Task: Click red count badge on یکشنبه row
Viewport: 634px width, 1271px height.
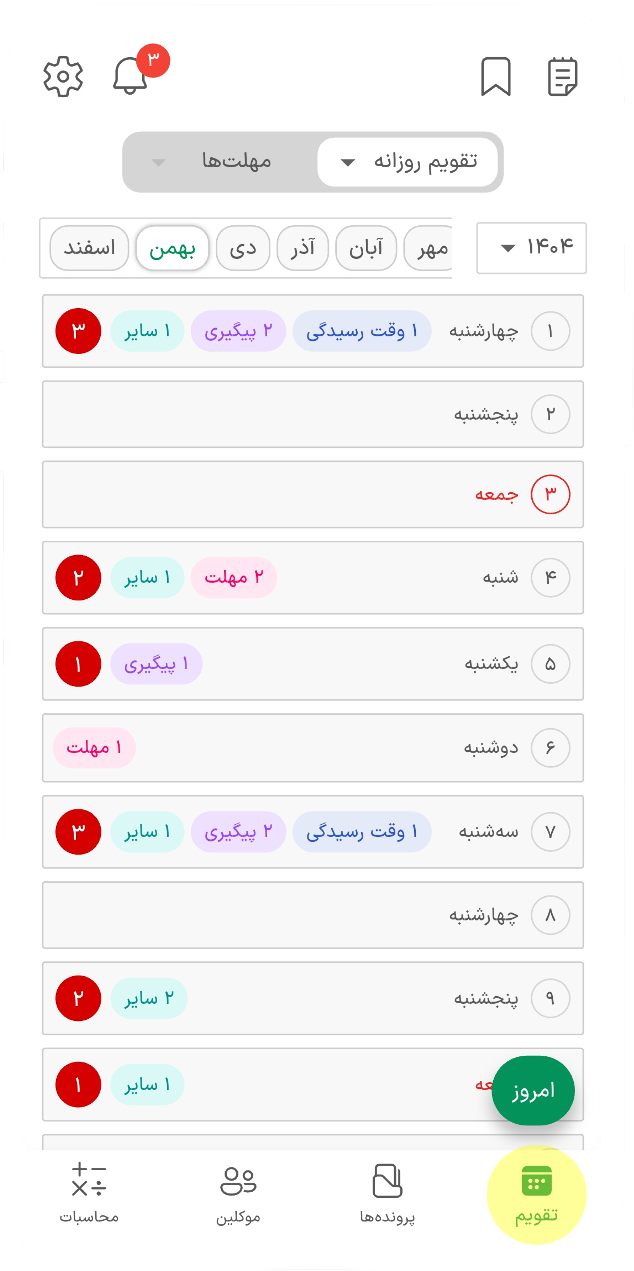Action: tap(79, 663)
